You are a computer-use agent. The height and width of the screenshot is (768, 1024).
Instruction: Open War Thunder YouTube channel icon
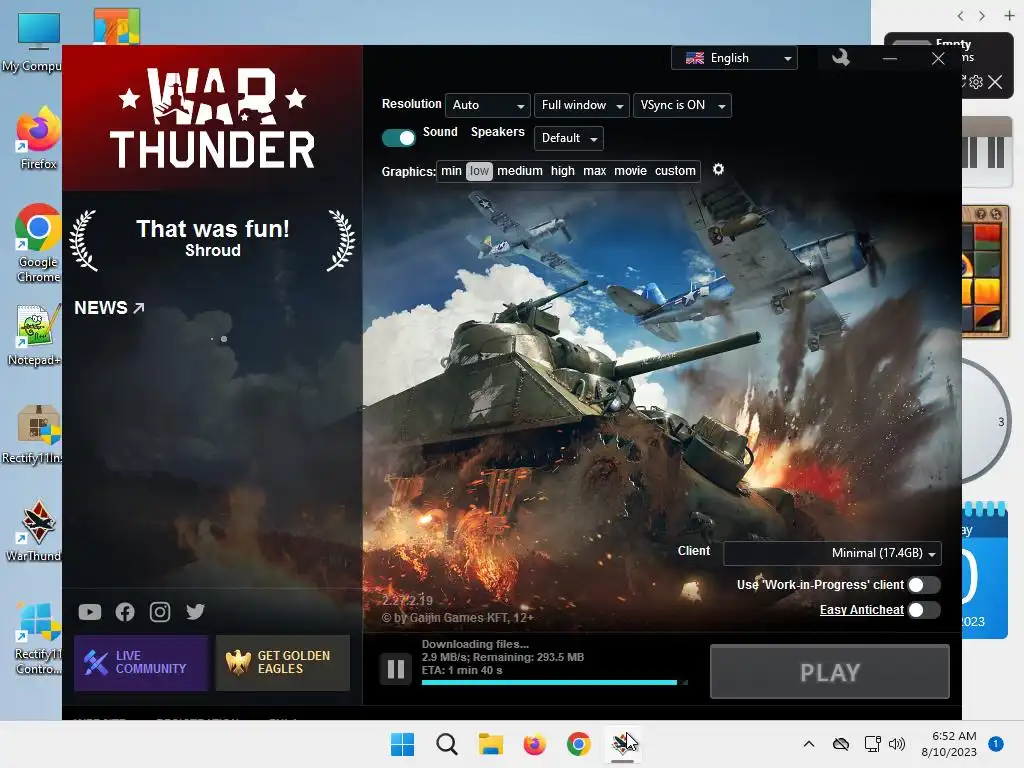[x=90, y=612]
